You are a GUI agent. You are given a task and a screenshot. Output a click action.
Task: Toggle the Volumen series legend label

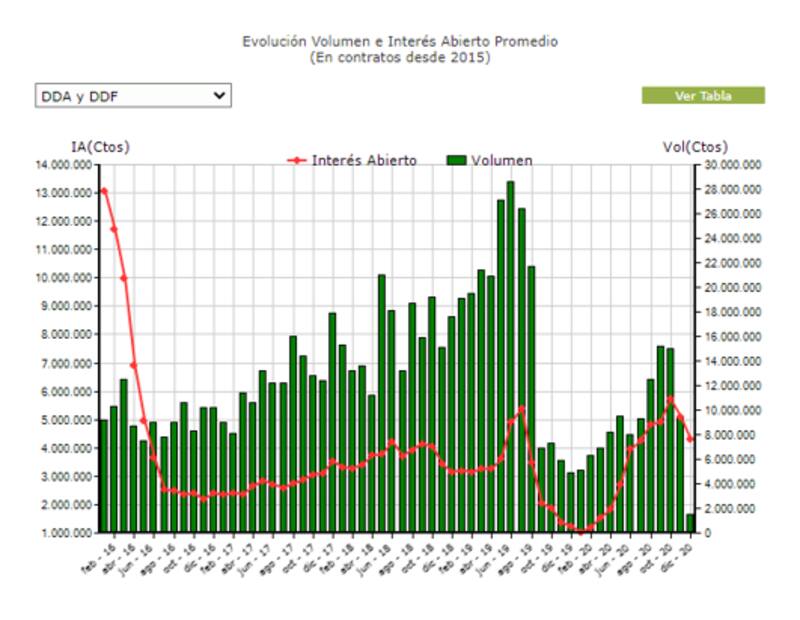[x=502, y=160]
